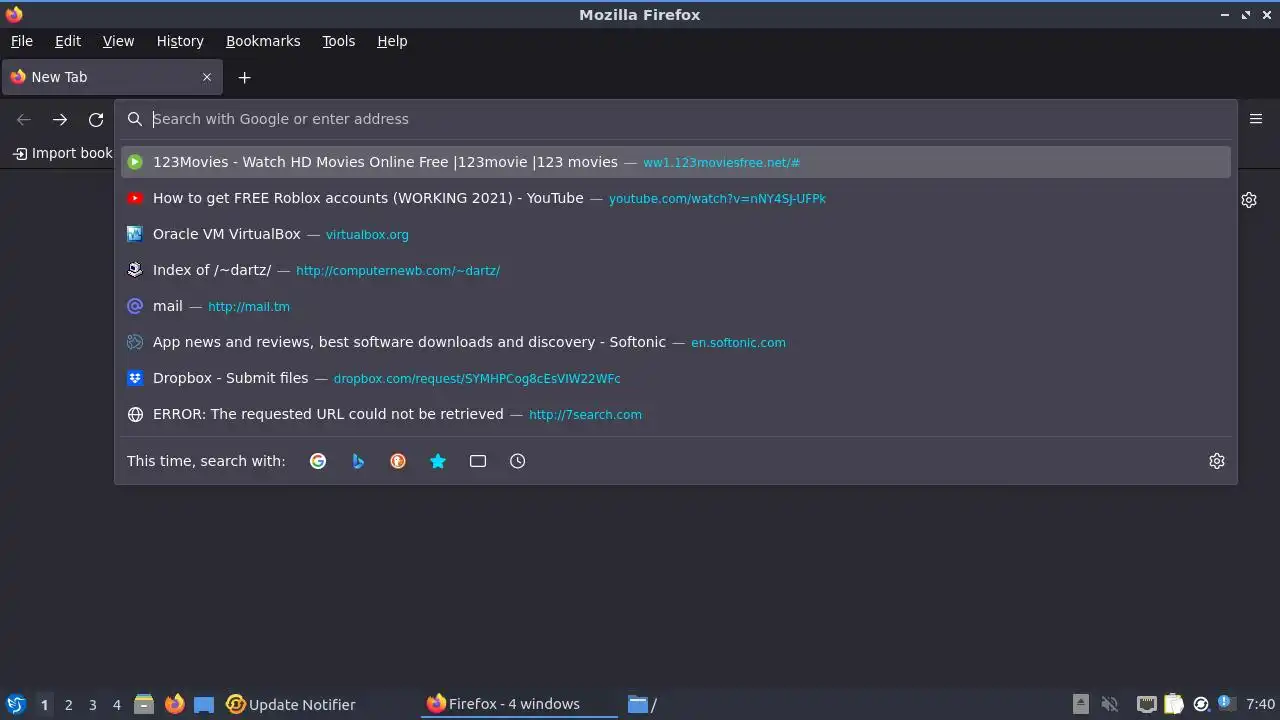Click the forward navigation arrow
1280x720 pixels.
60,119
